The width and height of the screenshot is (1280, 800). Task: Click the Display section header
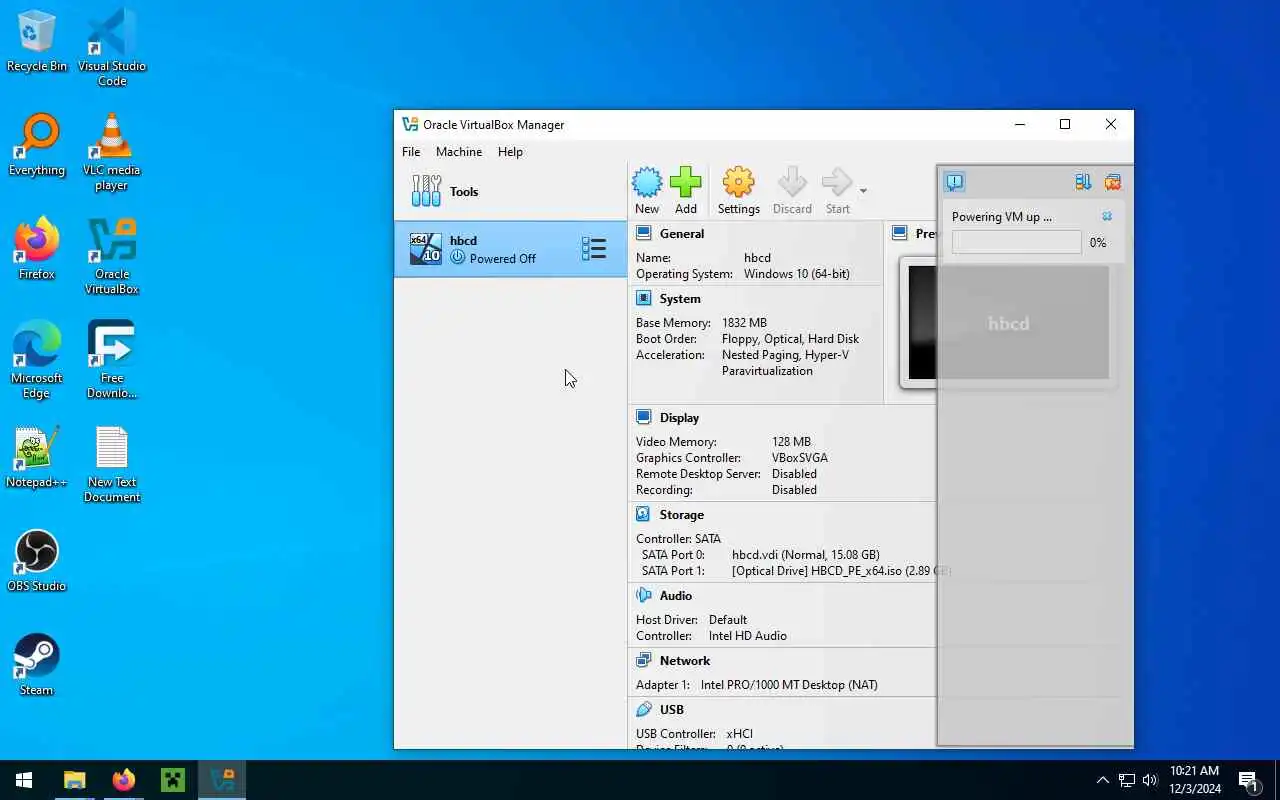point(679,418)
